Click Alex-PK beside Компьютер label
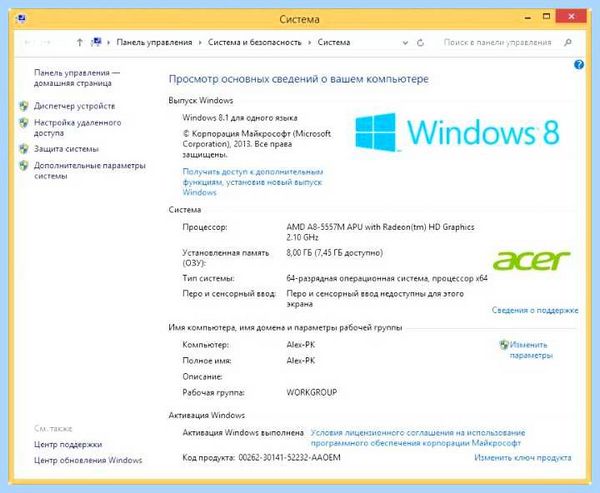The width and height of the screenshot is (600, 493). click(301, 345)
